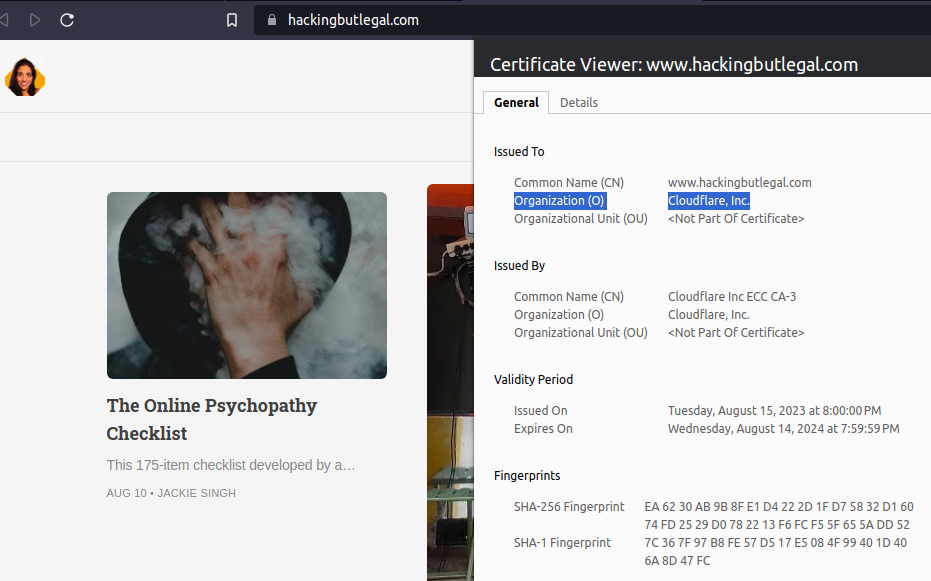
Task: Click the Issued On date 'August 15, 2023'
Action: 774,411
